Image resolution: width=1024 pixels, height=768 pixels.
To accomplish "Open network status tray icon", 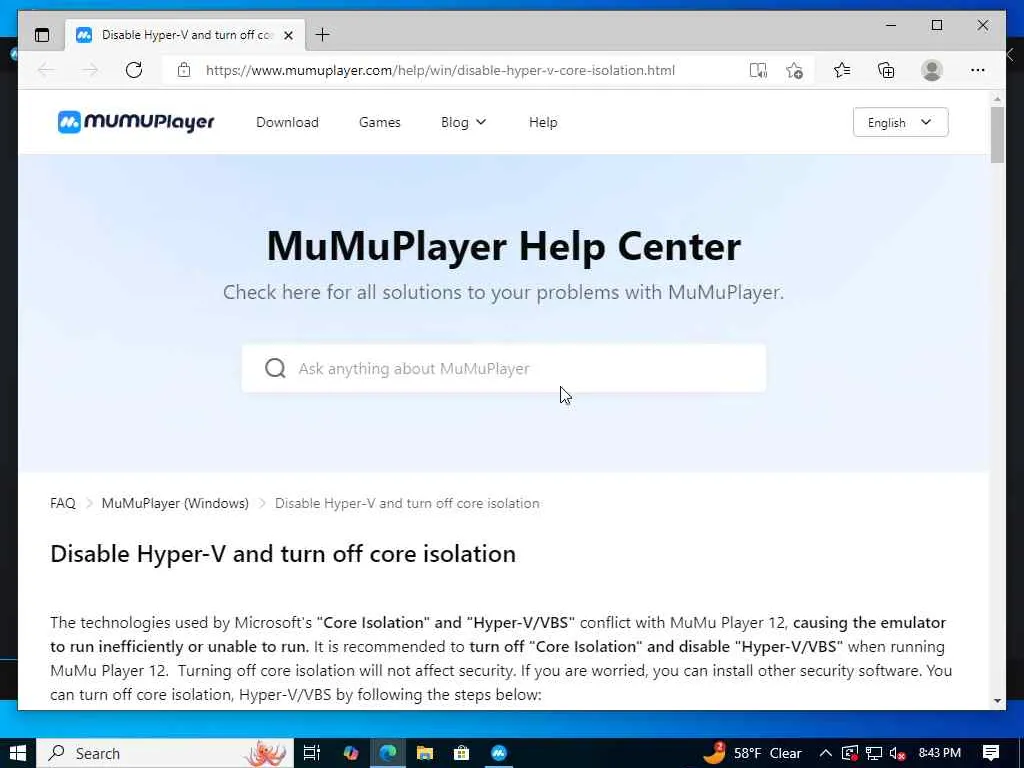I will (x=874, y=753).
